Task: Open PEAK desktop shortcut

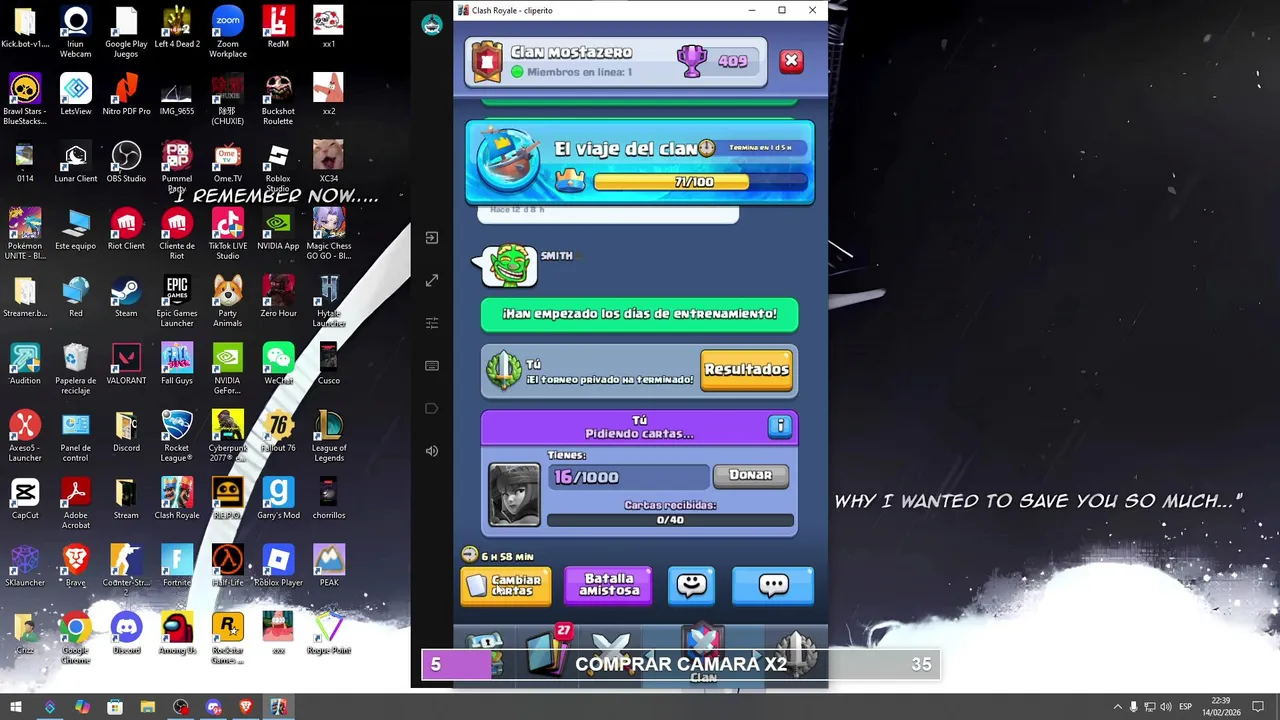Action: (x=329, y=565)
